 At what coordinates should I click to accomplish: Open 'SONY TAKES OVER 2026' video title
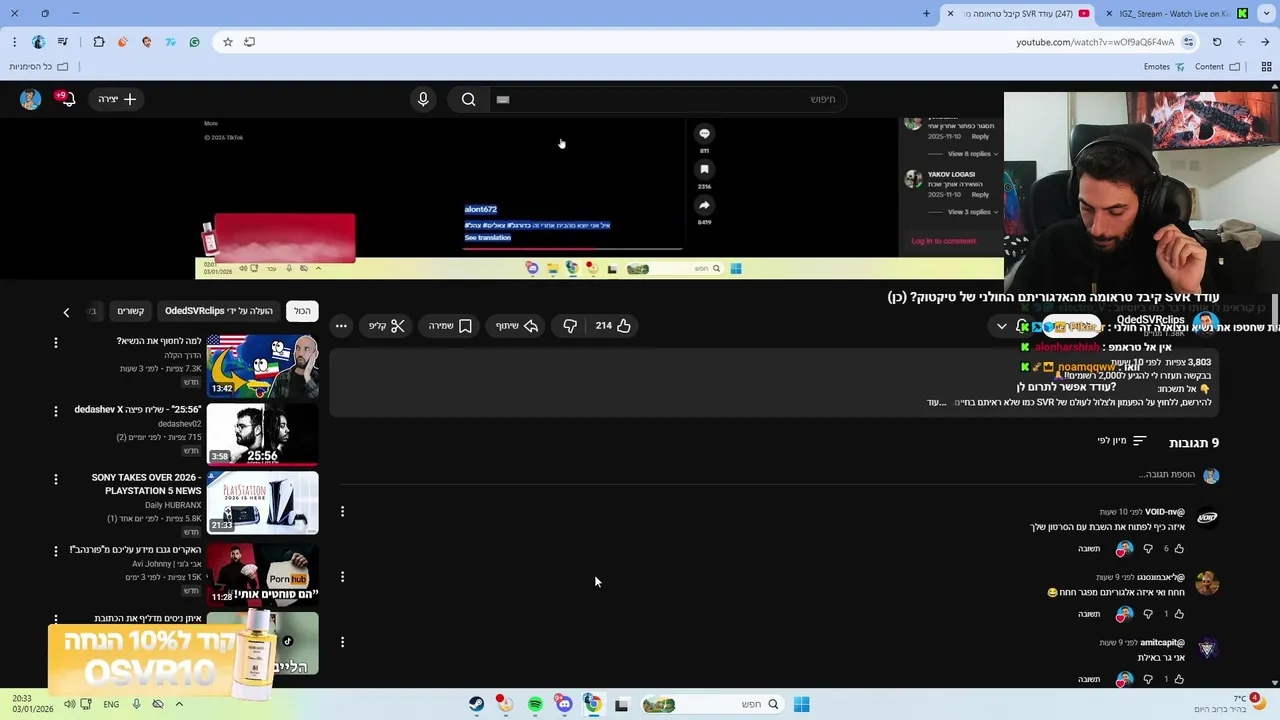point(147,484)
